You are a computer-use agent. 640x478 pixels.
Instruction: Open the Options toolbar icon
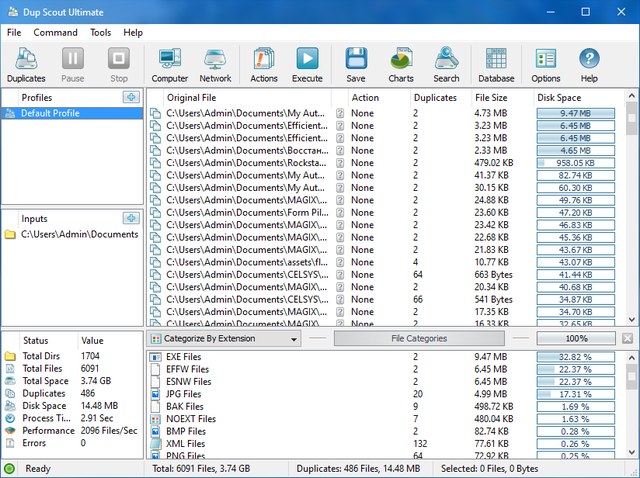[x=546, y=64]
